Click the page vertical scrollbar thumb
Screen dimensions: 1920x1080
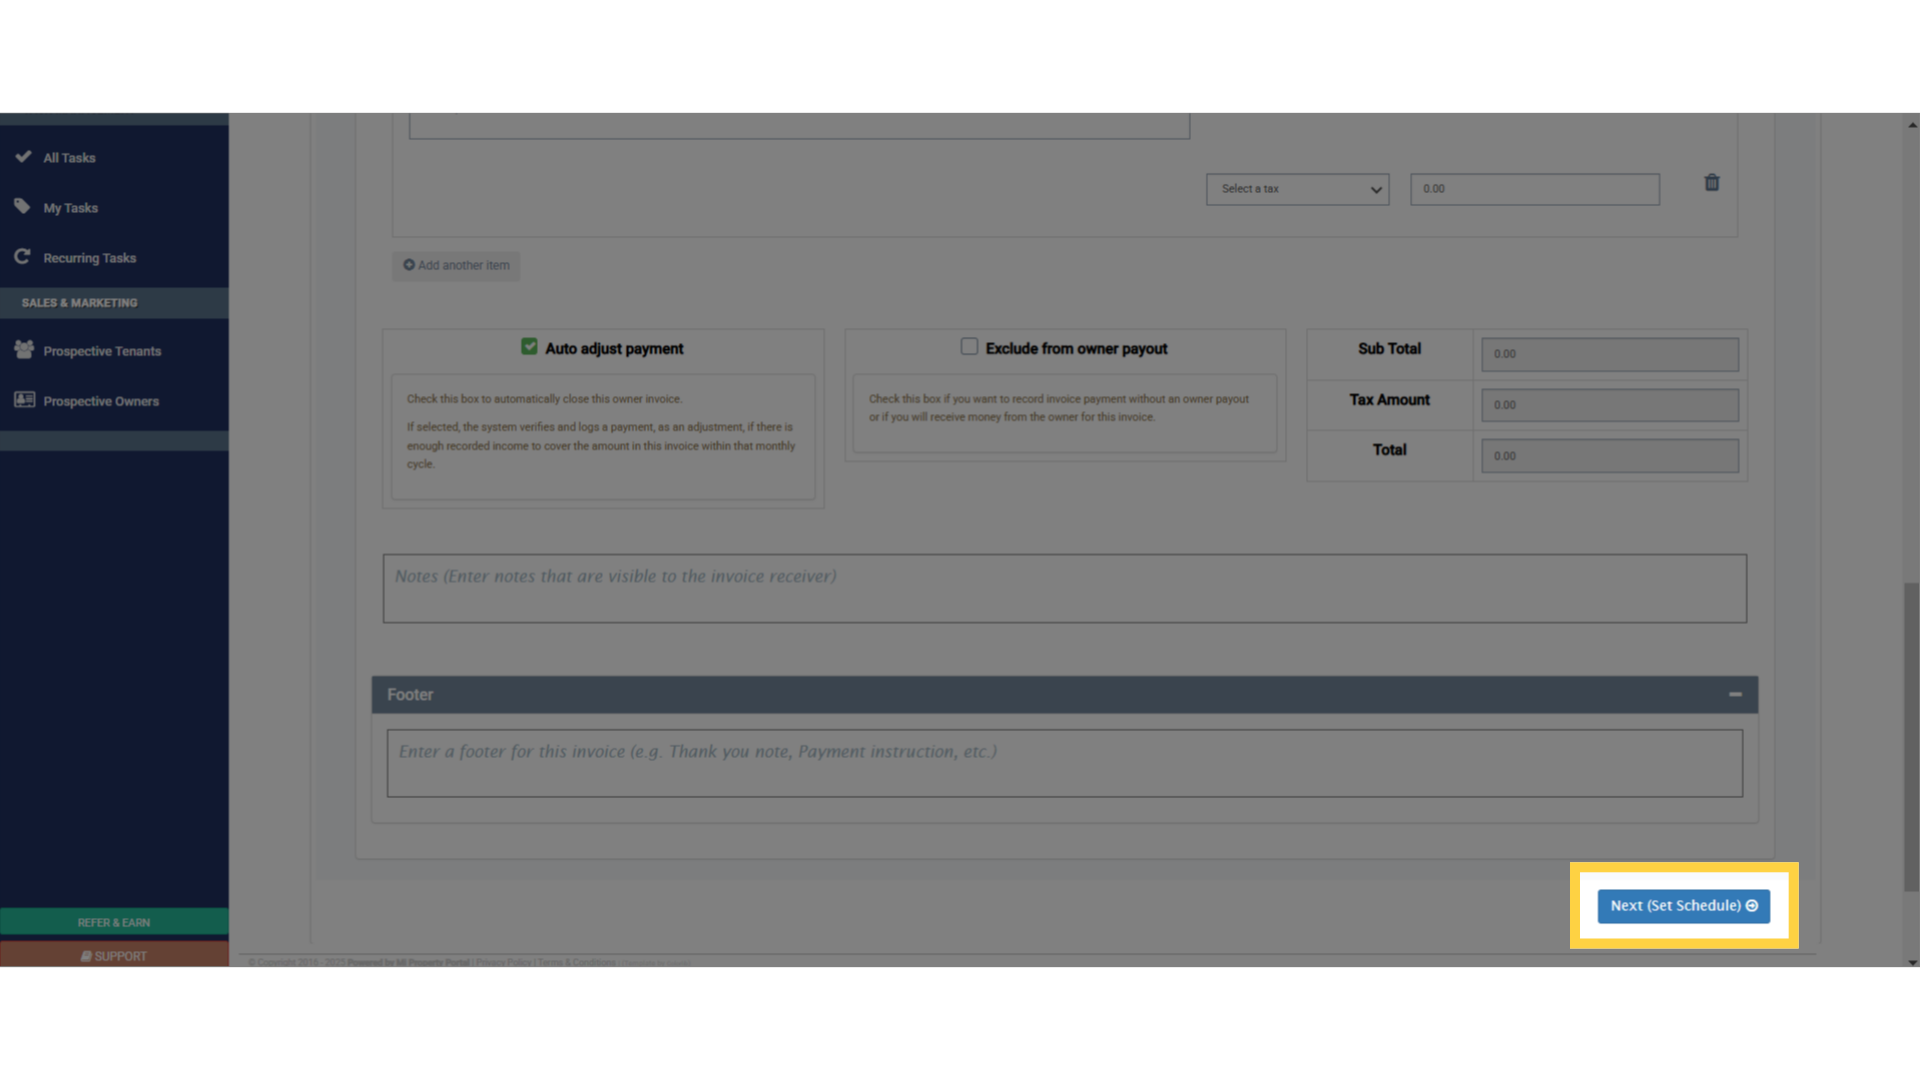[1911, 735]
